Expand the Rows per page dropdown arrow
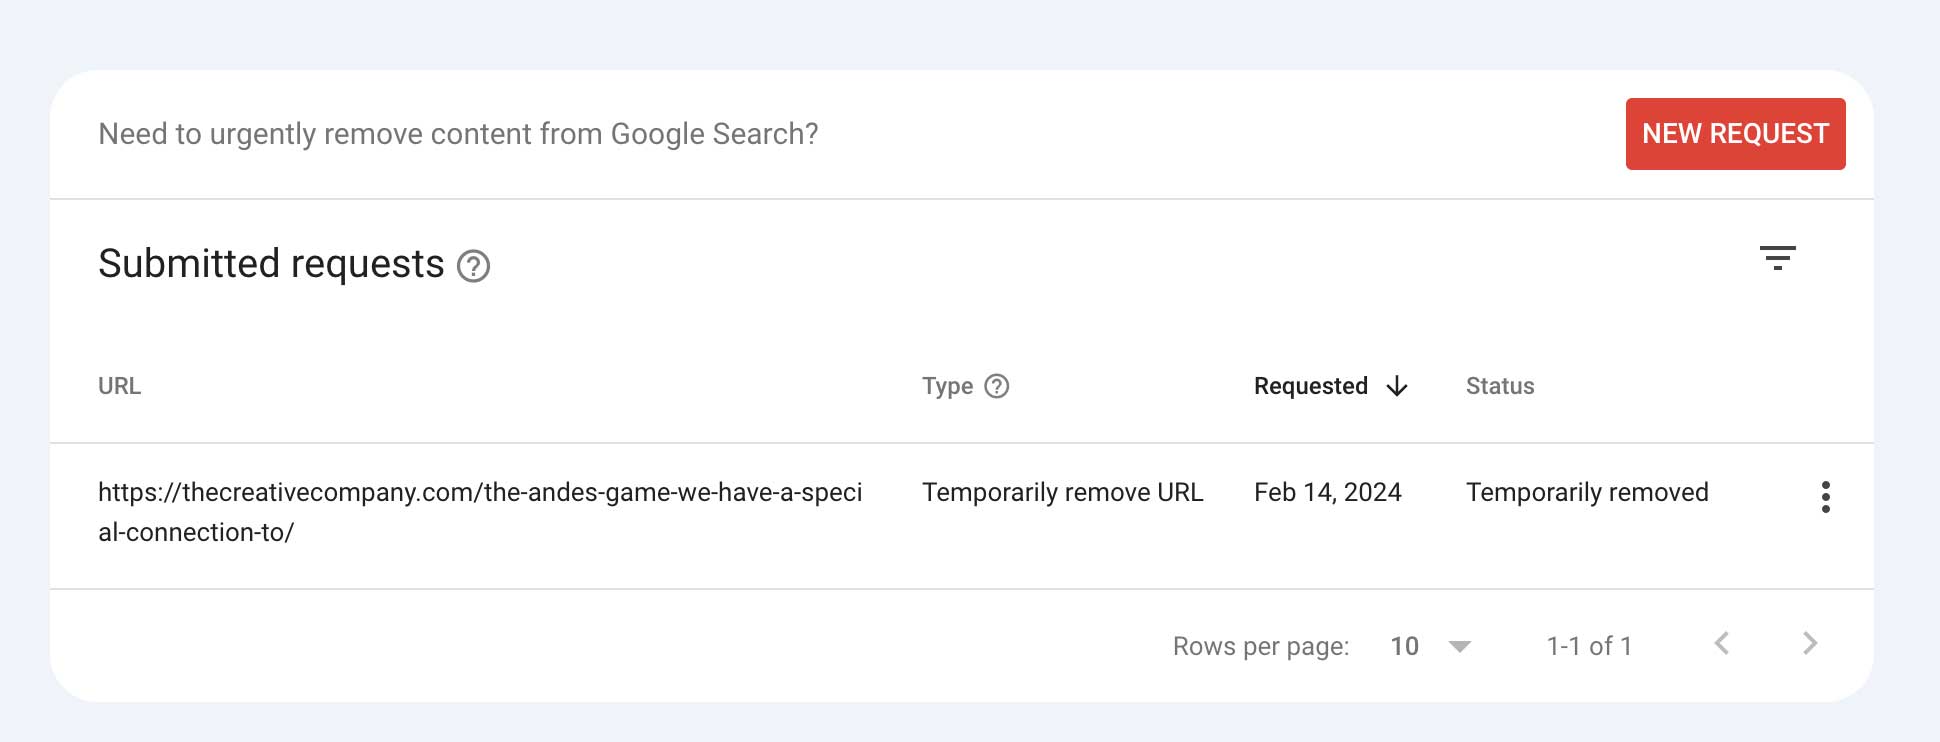1940x742 pixels. point(1460,647)
